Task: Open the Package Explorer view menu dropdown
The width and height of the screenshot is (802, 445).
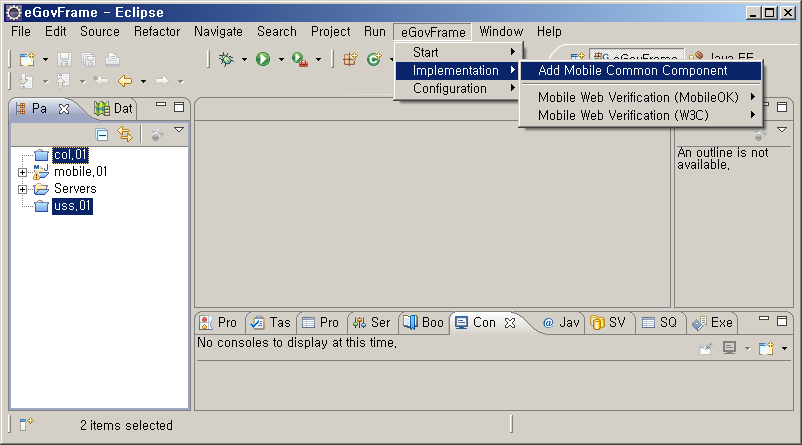Action: click(x=179, y=131)
